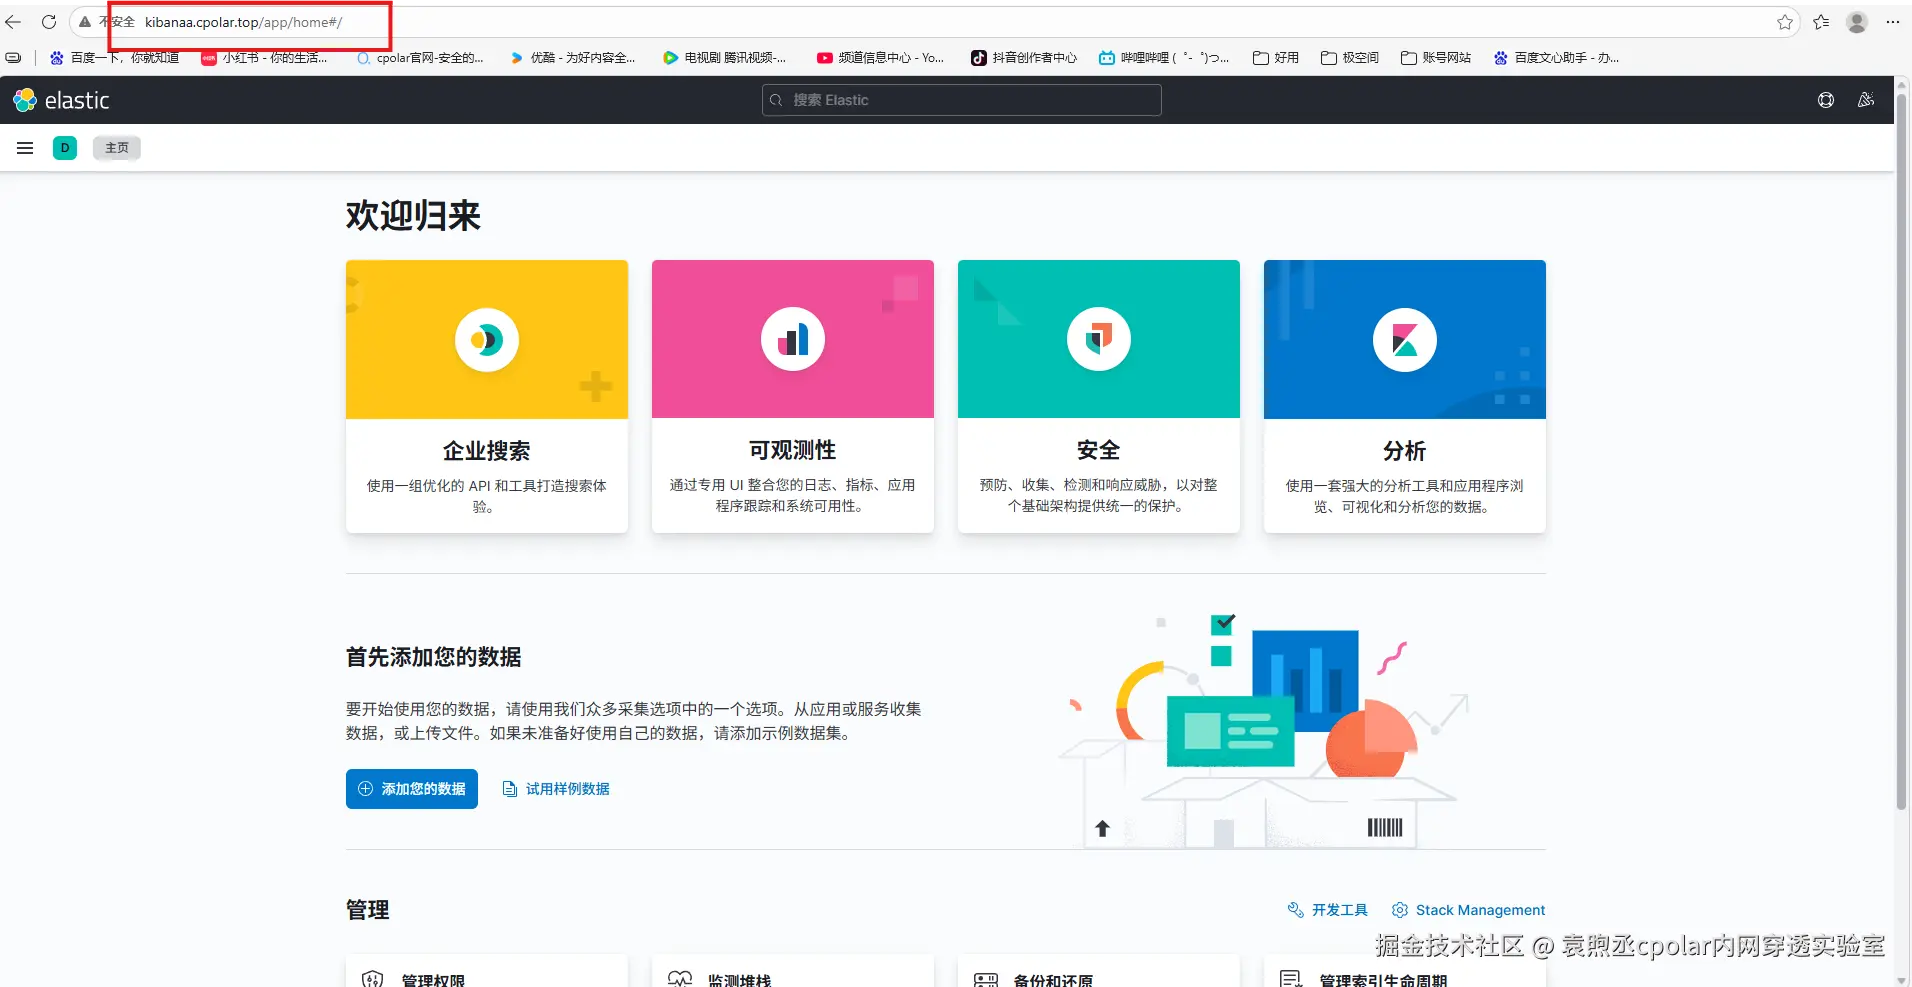Open the 安全 card title

click(1099, 451)
